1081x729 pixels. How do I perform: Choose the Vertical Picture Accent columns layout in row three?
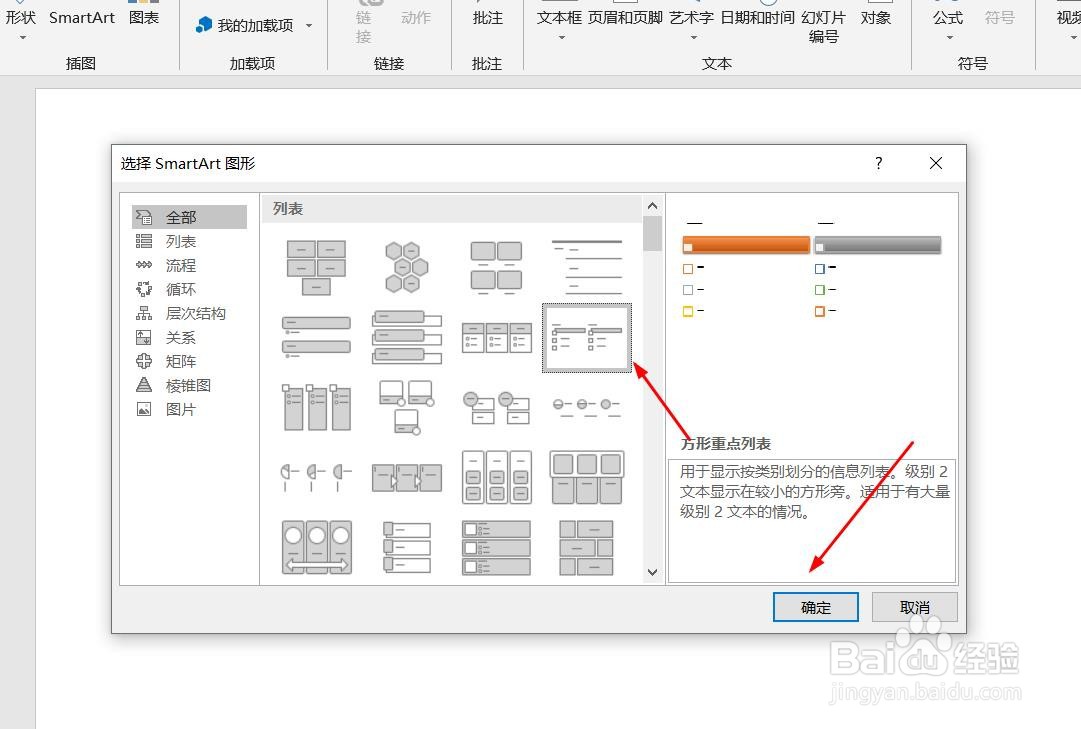[x=316, y=408]
